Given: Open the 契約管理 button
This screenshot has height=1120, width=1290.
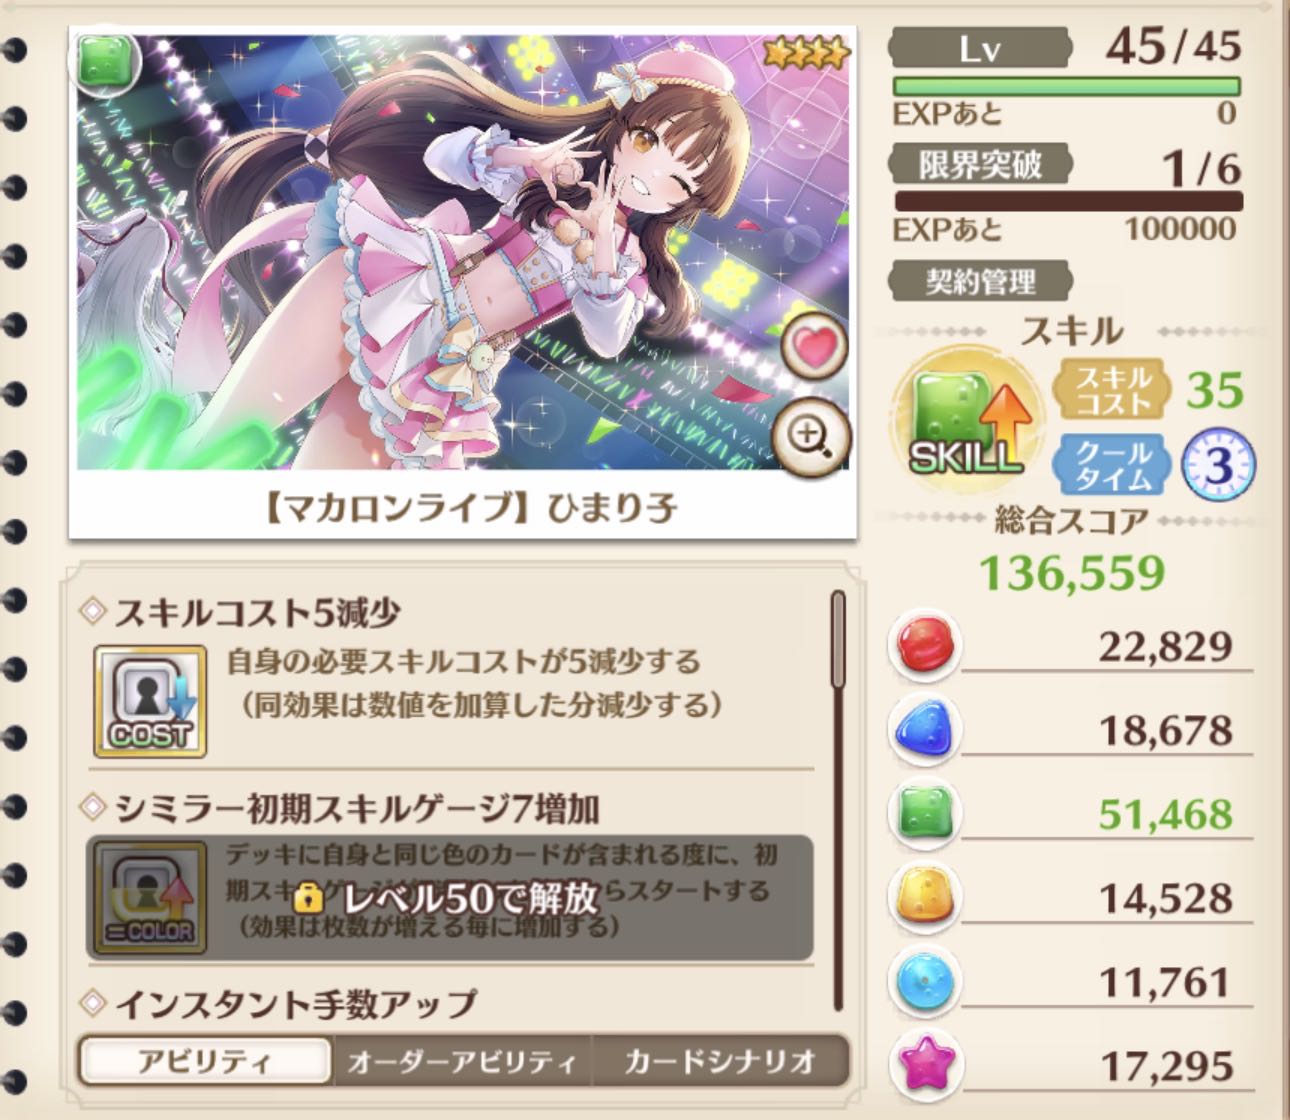Looking at the screenshot, I should [980, 282].
